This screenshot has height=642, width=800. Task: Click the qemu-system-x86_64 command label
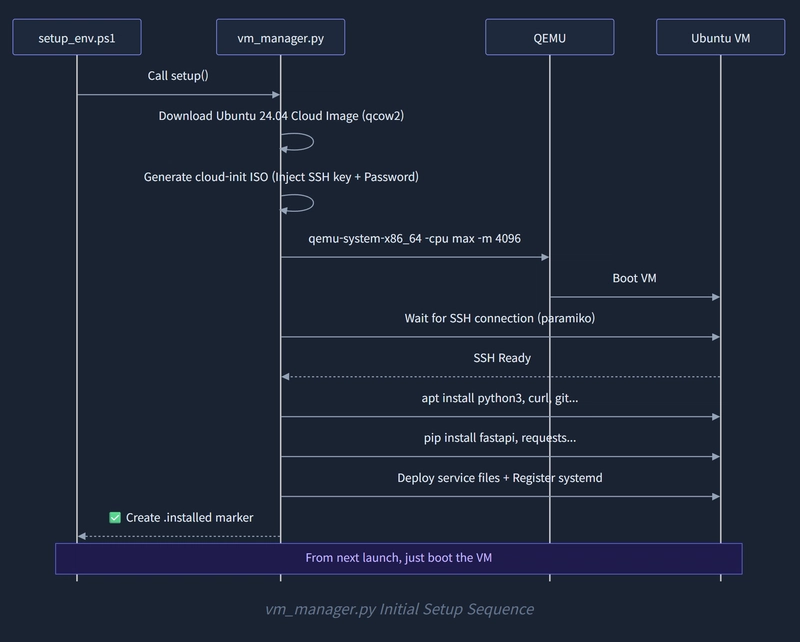pyautogui.click(x=414, y=238)
